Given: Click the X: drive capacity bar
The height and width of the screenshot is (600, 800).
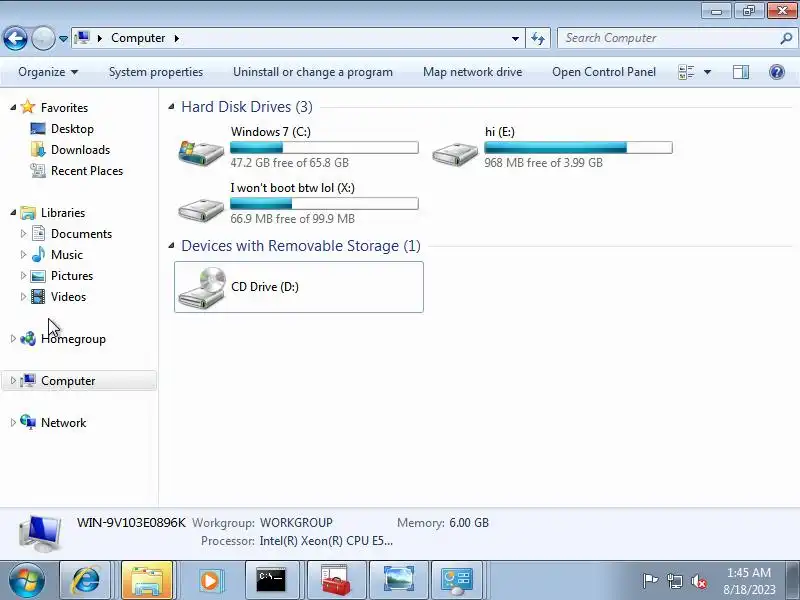Looking at the screenshot, I should [324, 204].
